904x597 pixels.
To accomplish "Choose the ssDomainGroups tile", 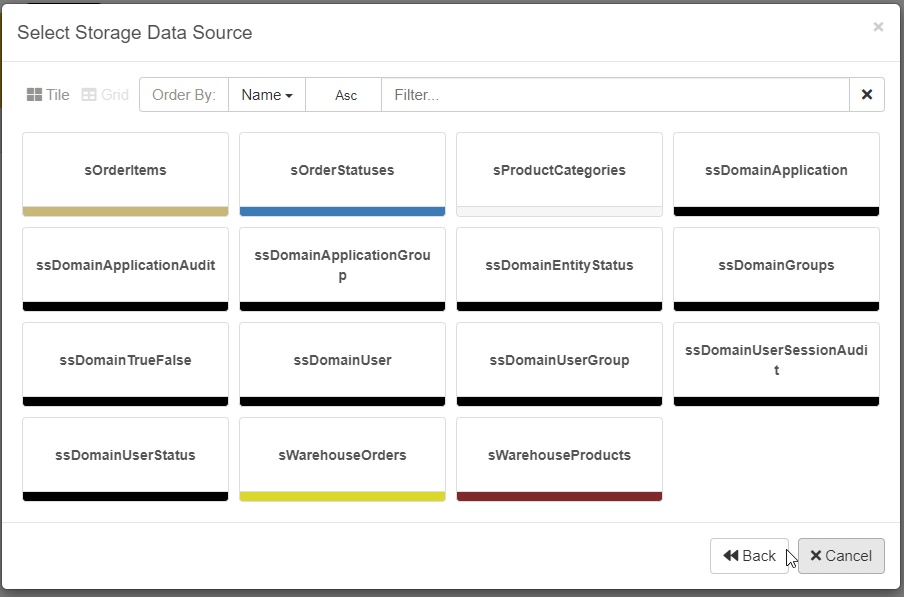I will (x=776, y=266).
